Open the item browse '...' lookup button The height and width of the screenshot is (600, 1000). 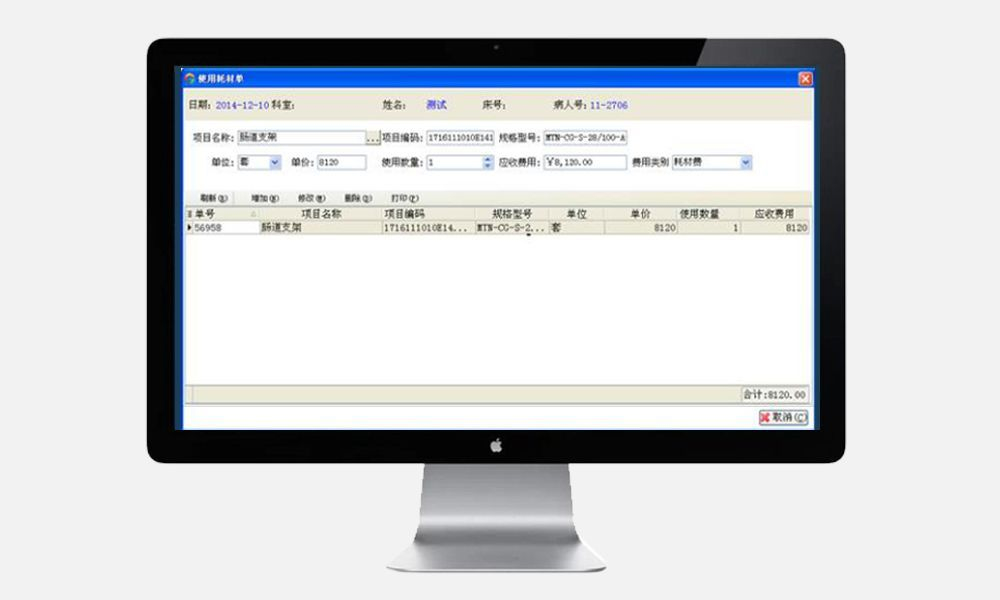371,140
